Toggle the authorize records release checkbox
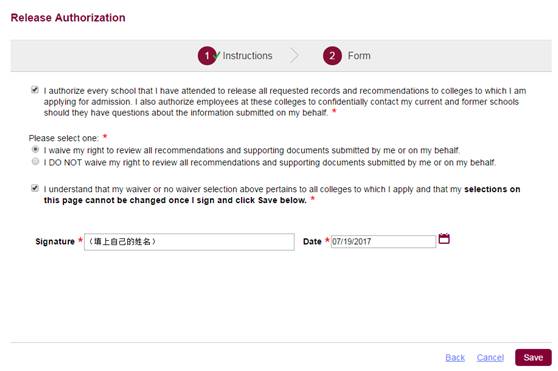Image resolution: width=558 pixels, height=371 pixels. tap(35, 90)
